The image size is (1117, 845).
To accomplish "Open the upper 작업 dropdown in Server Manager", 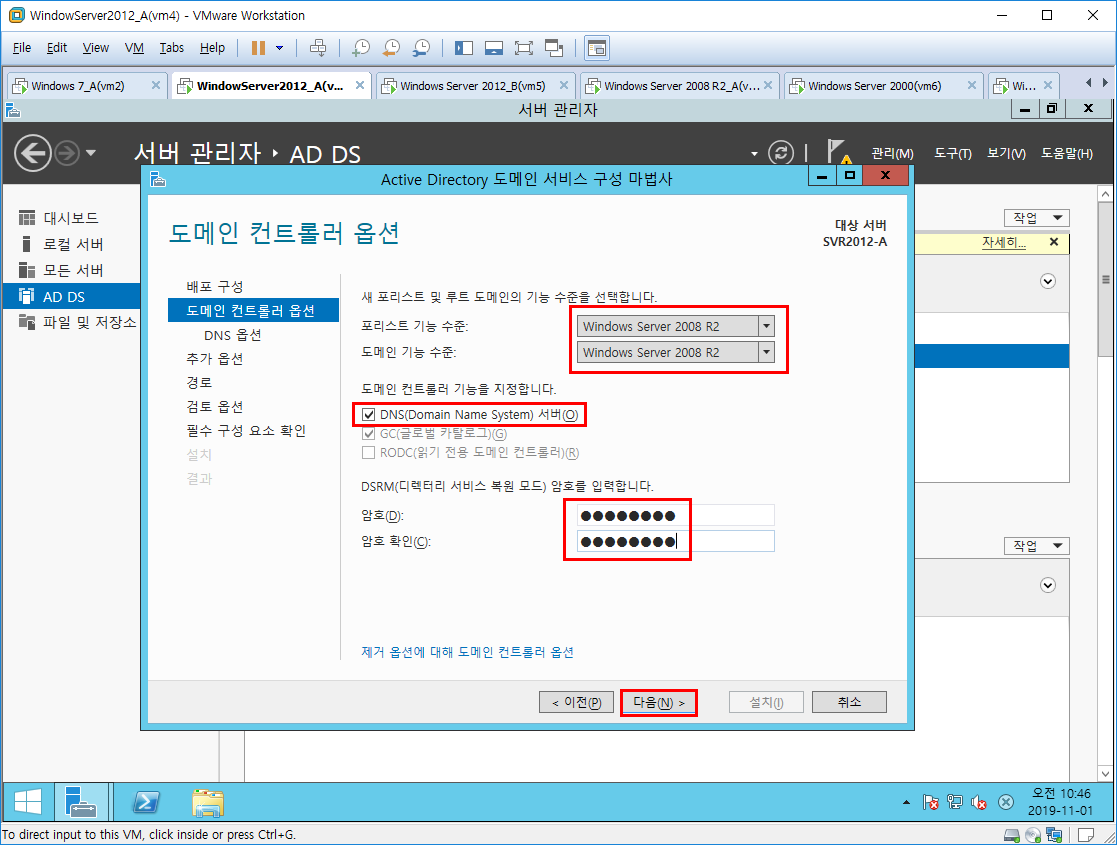I will tap(1037, 218).
